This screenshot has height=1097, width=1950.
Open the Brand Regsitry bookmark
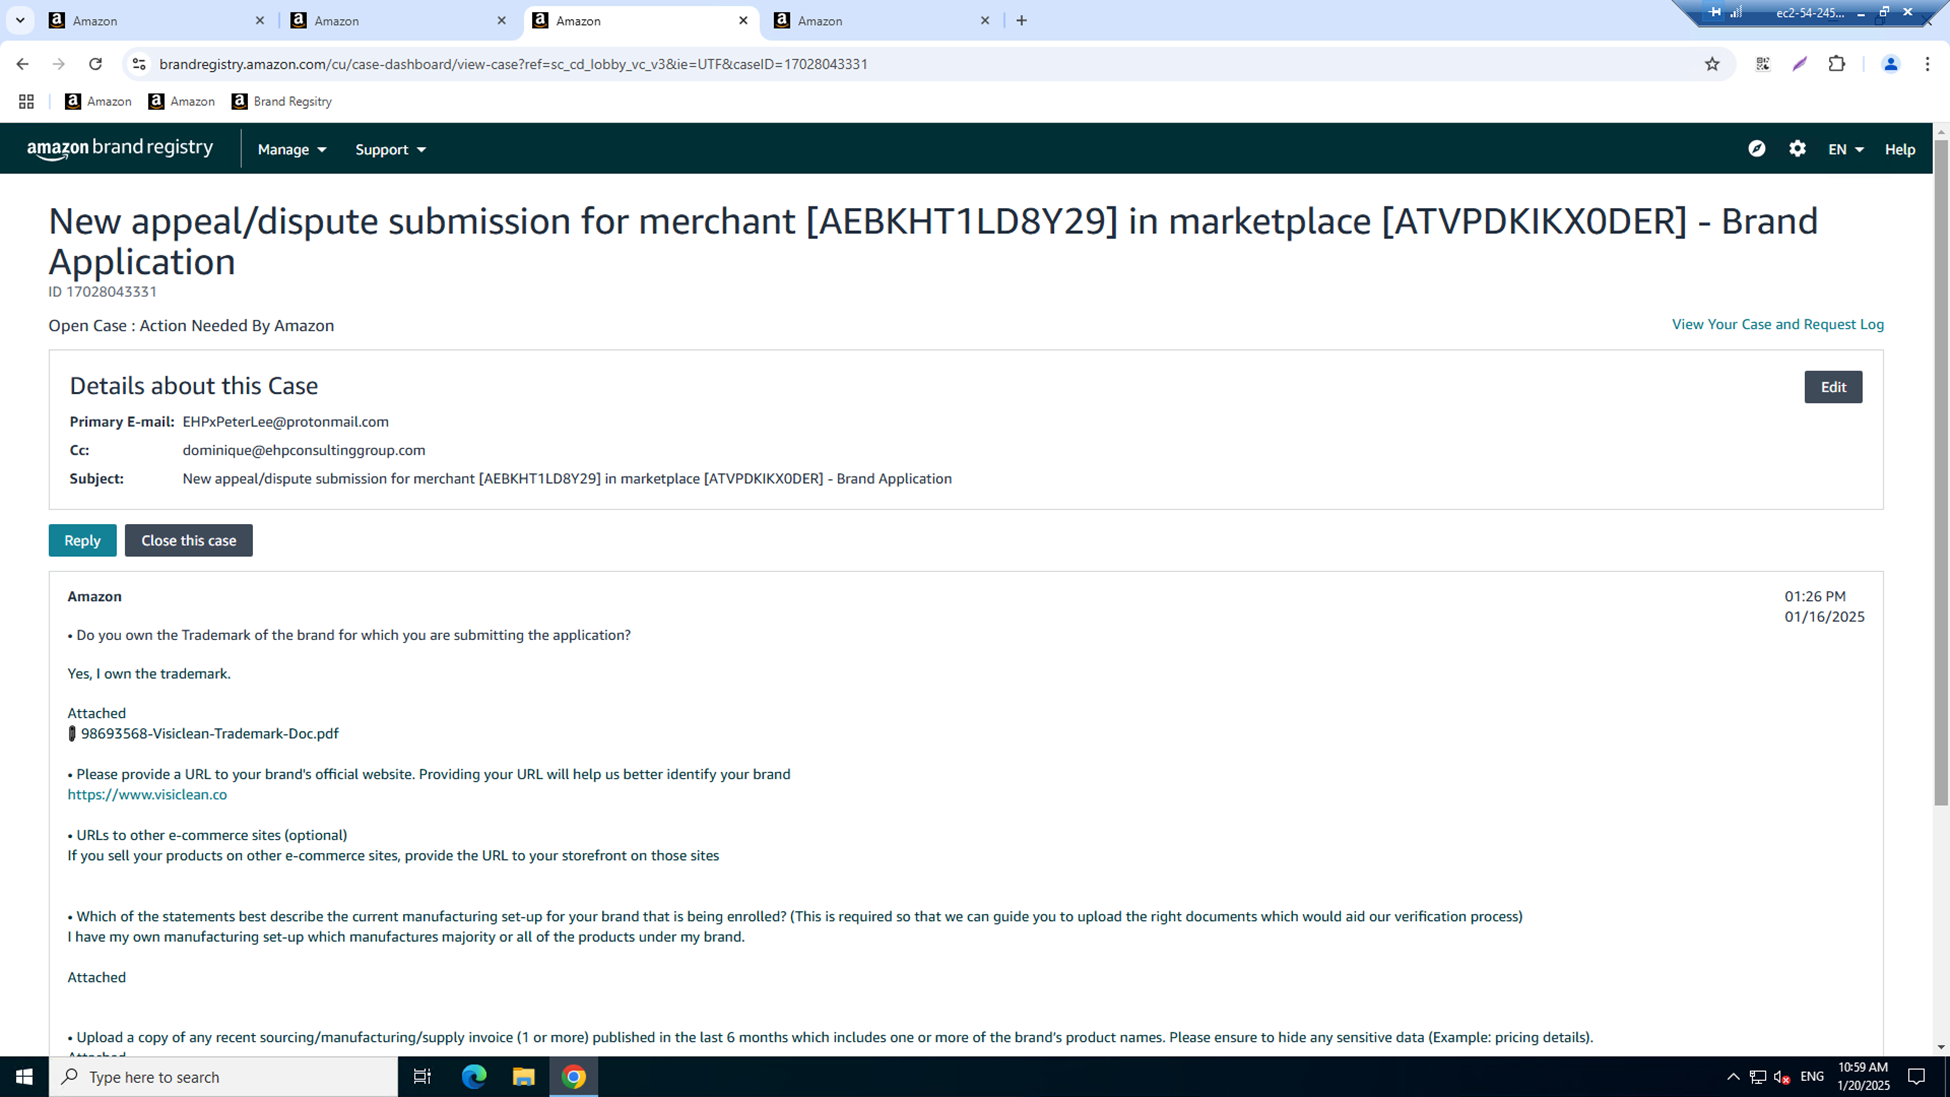coord(281,101)
